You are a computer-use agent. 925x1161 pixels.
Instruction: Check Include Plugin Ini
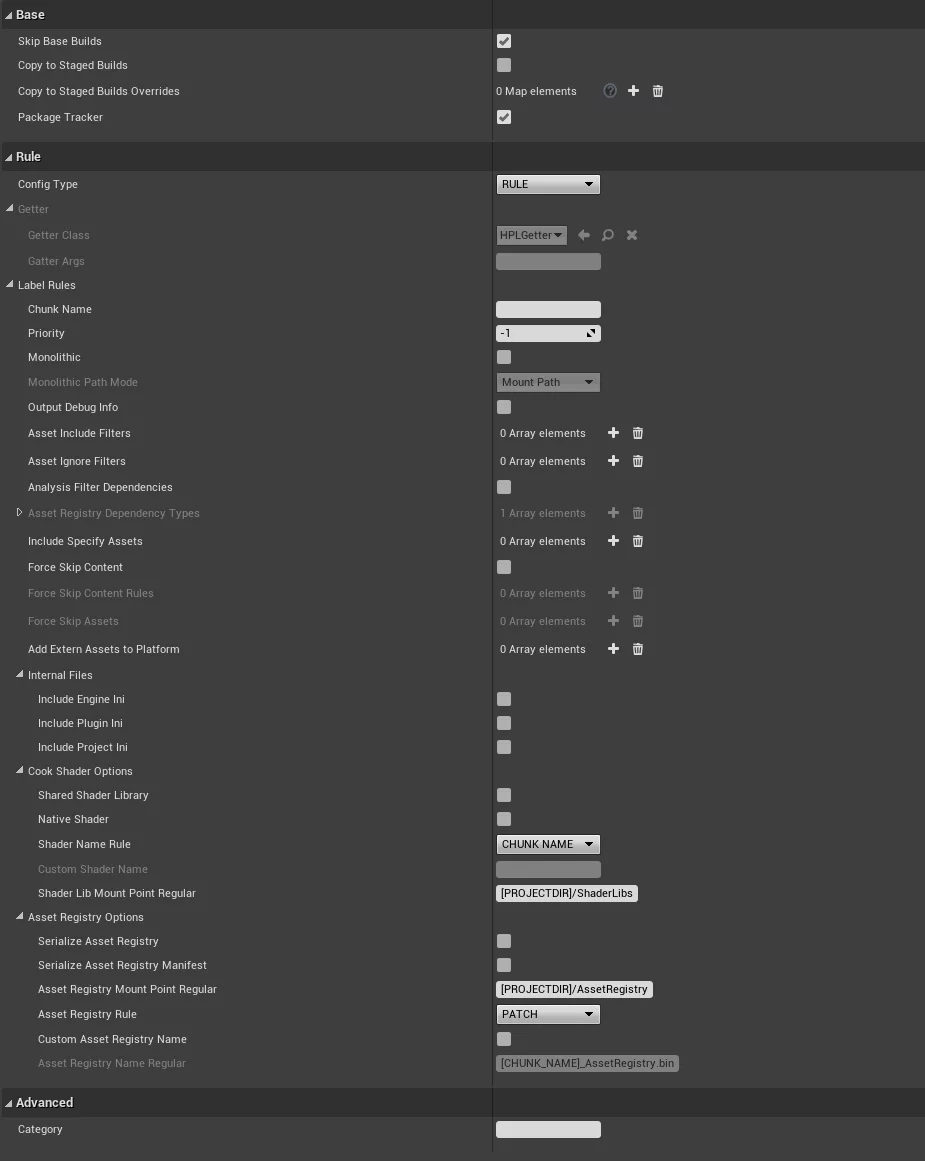(x=504, y=723)
